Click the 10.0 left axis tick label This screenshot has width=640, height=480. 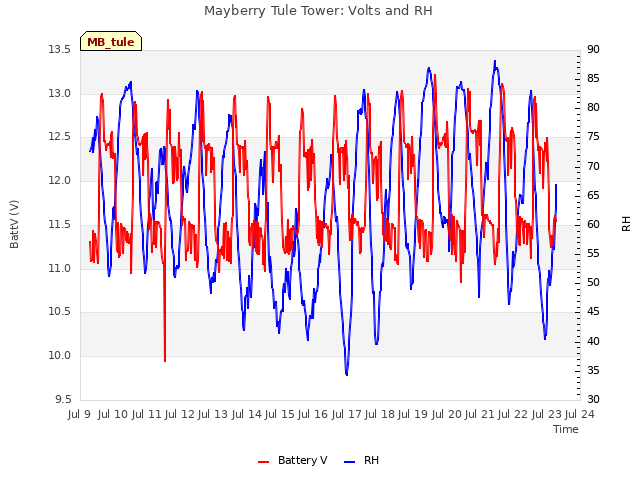(60, 356)
